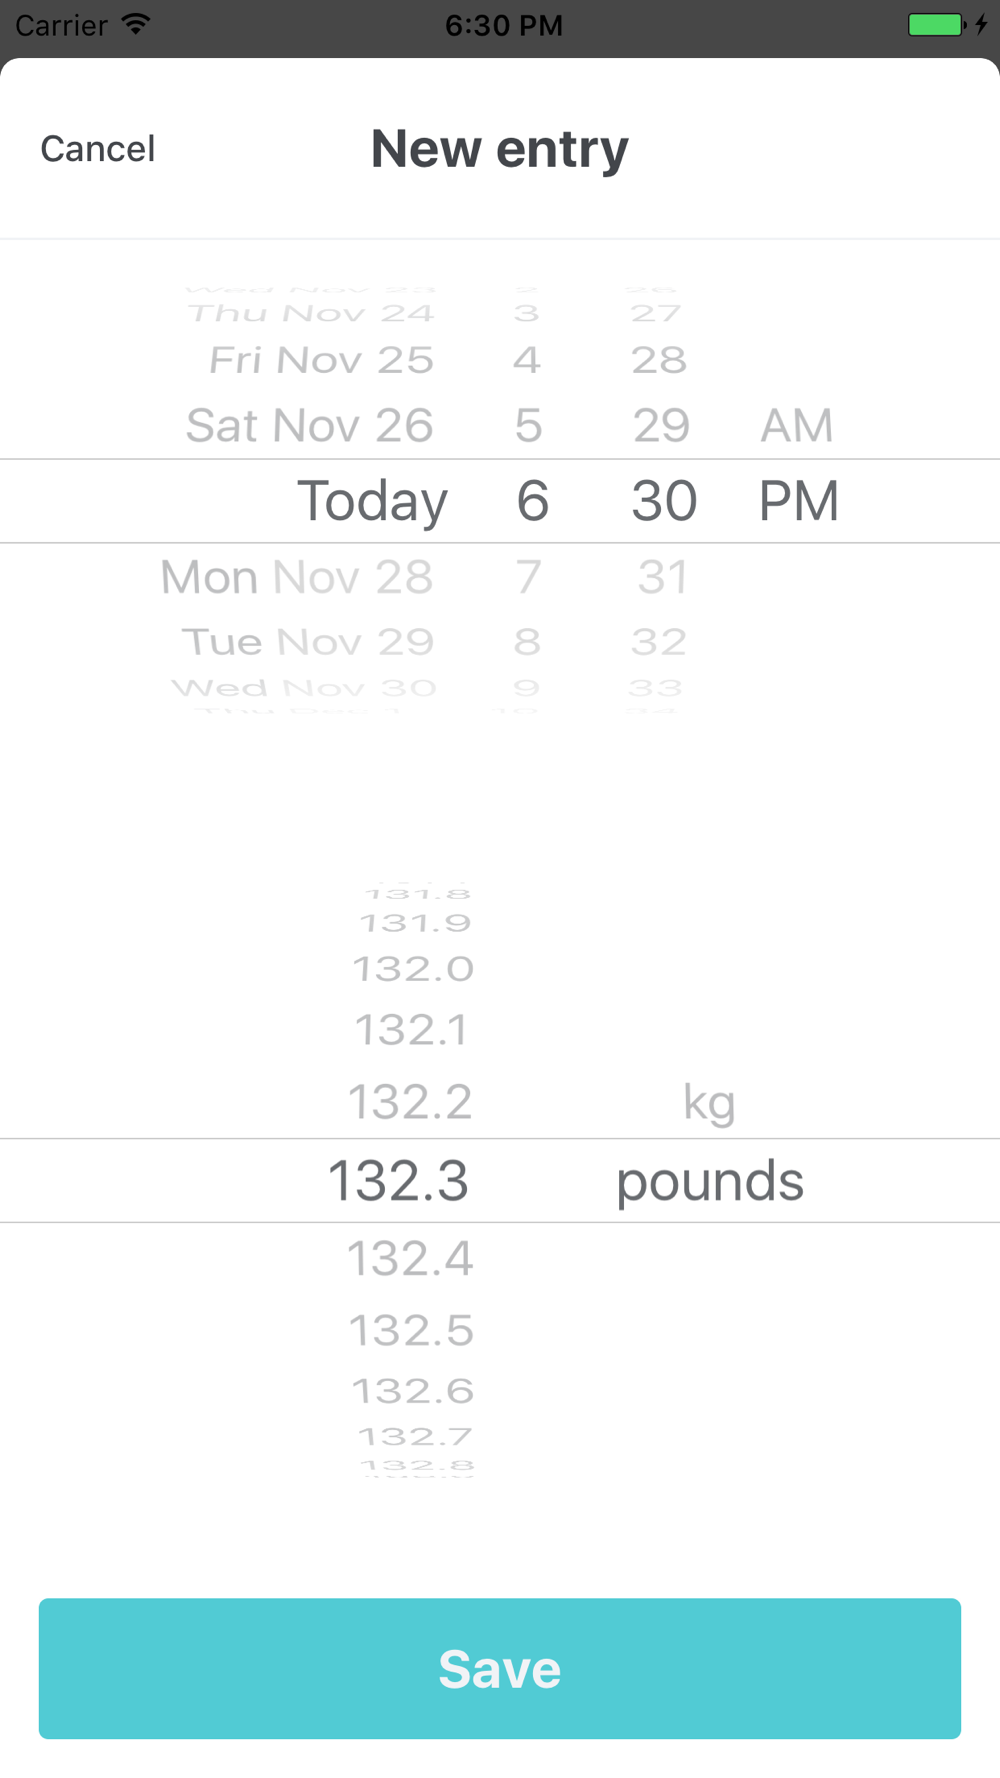Pick 132.0 in weight wheel
This screenshot has width=1000, height=1778.
[413, 969]
